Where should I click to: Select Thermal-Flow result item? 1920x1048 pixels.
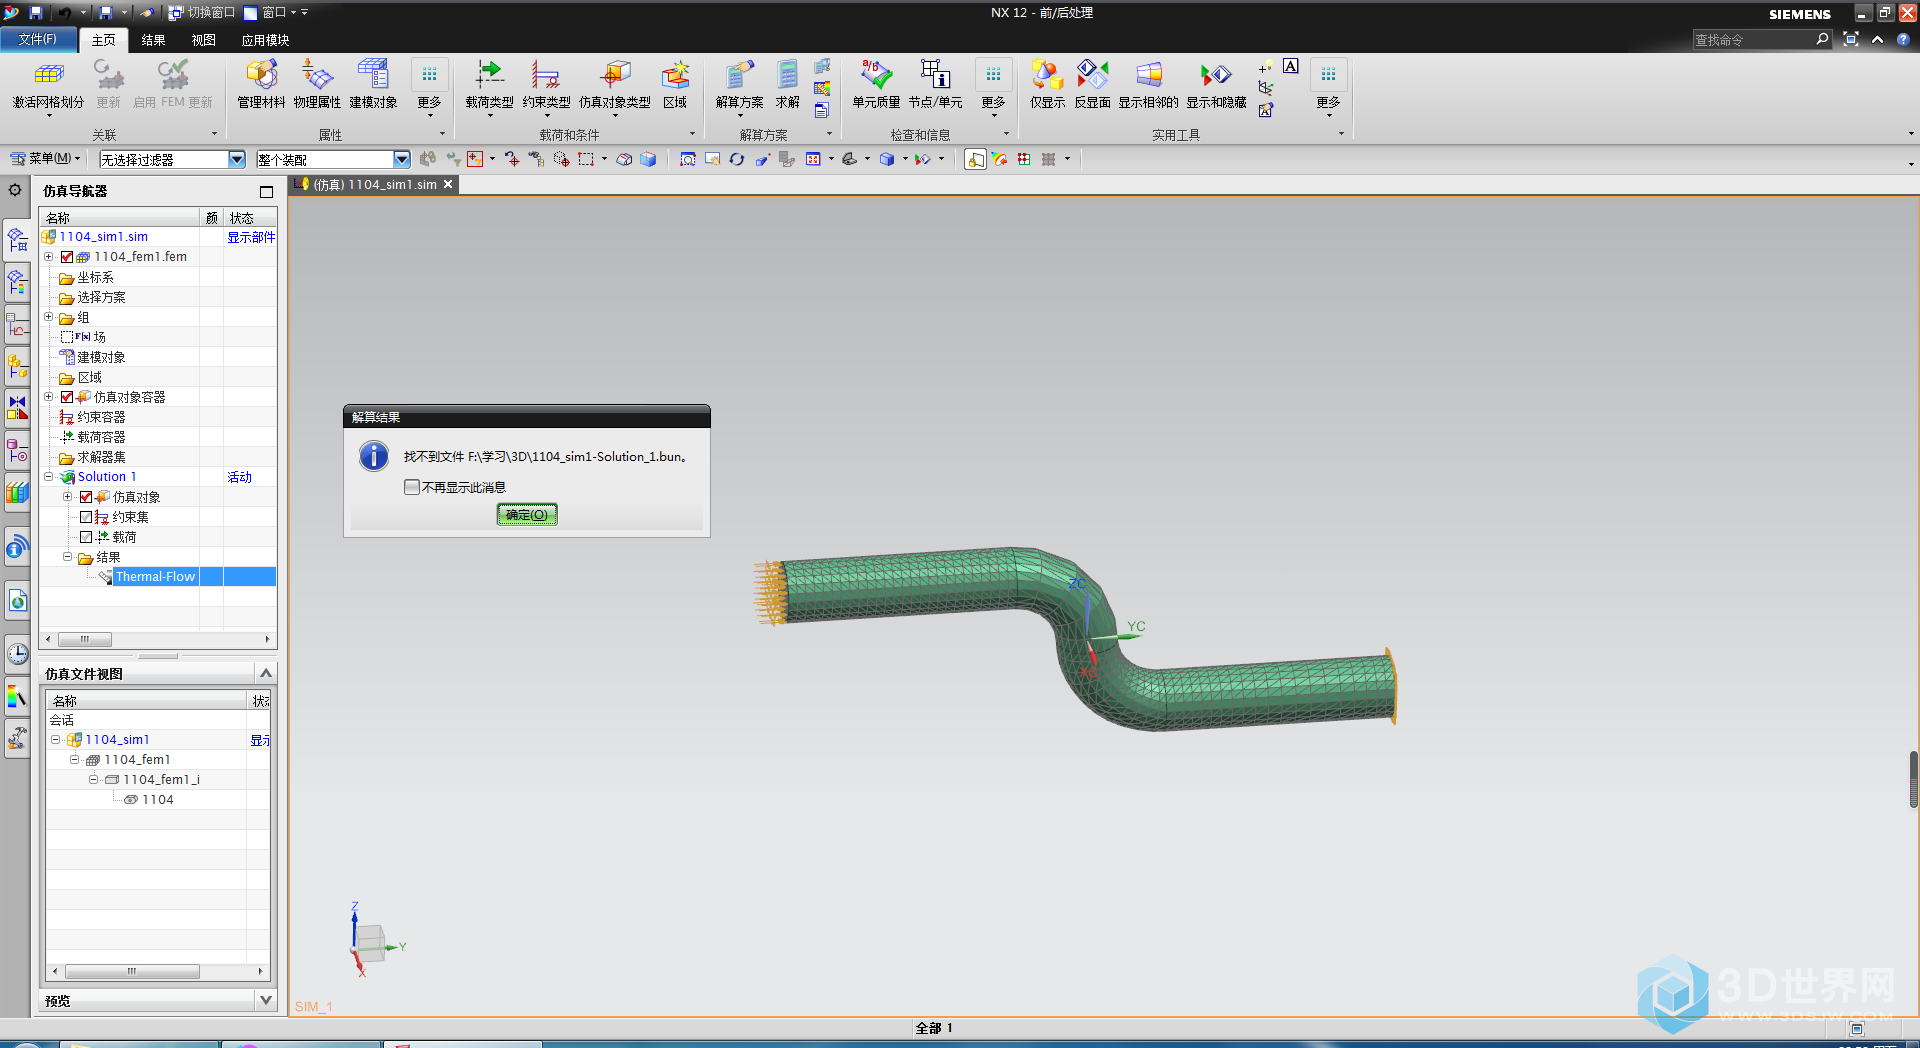tap(155, 577)
